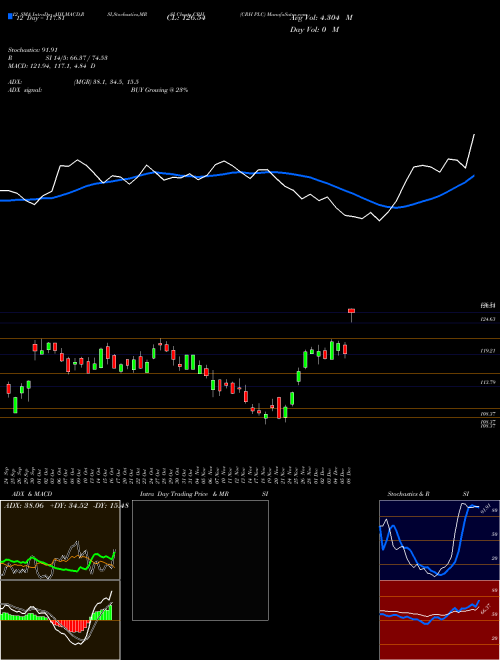Click the 'Intra Day Trading Price & MR' title

pyautogui.click(x=185, y=494)
